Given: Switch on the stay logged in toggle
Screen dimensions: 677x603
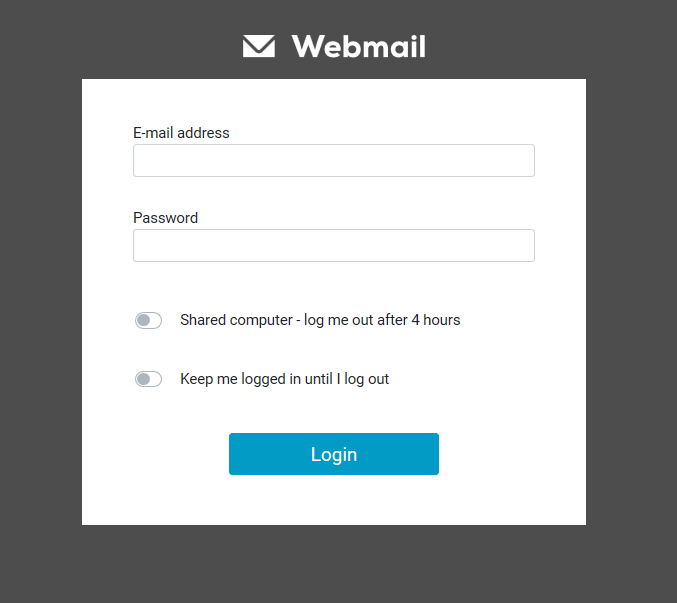Looking at the screenshot, I should pos(148,379).
